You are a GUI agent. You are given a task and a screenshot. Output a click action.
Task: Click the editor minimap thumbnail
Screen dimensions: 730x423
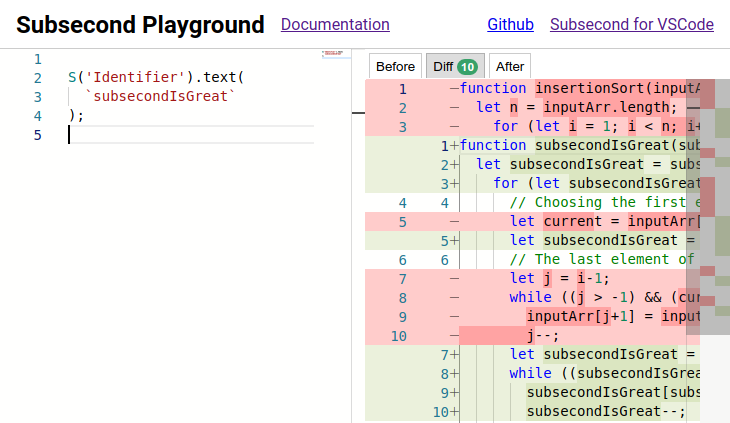tap(332, 53)
